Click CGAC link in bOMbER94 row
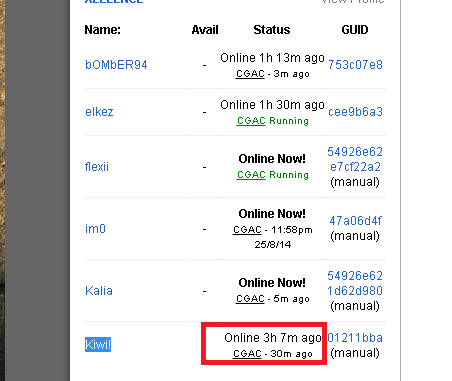Screen dimensions: 452x381 (250, 74)
